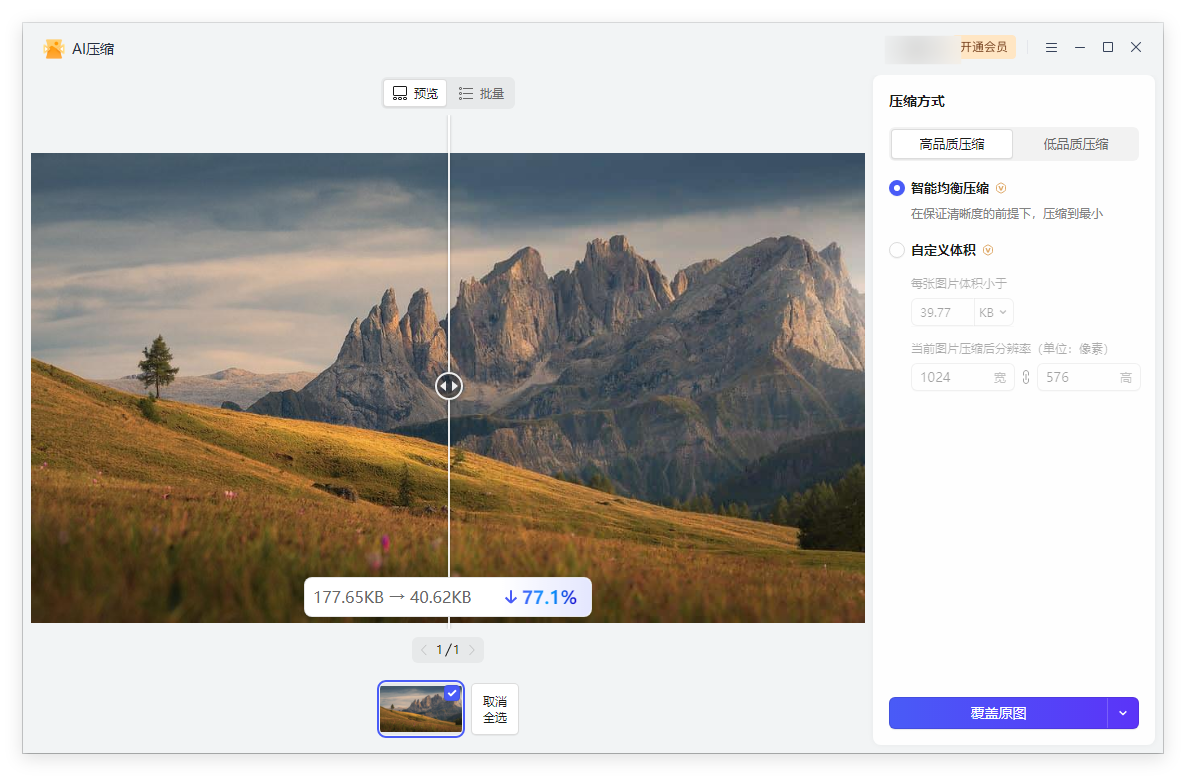1186x776 pixels.
Task: Click the VIP badge next to 智能均衡压缩
Action: (x=1001, y=188)
